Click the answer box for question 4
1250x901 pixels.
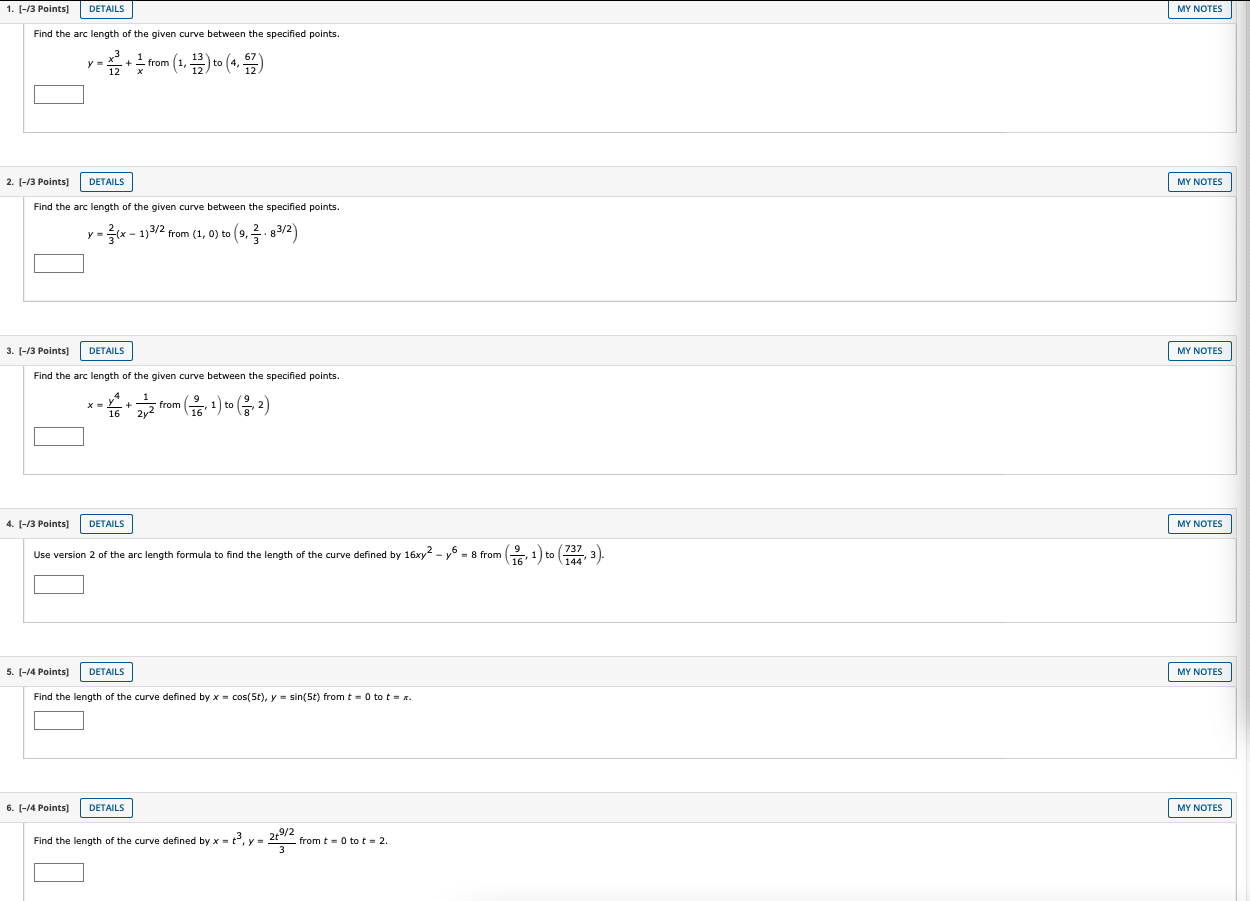coord(58,584)
